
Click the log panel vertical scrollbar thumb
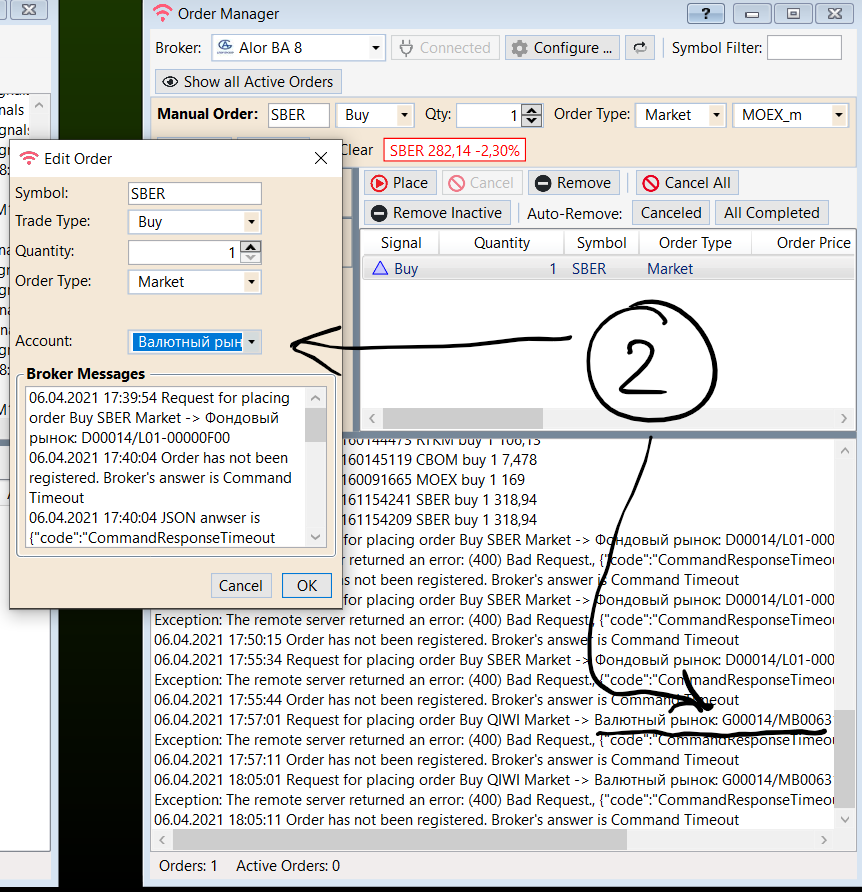point(845,758)
